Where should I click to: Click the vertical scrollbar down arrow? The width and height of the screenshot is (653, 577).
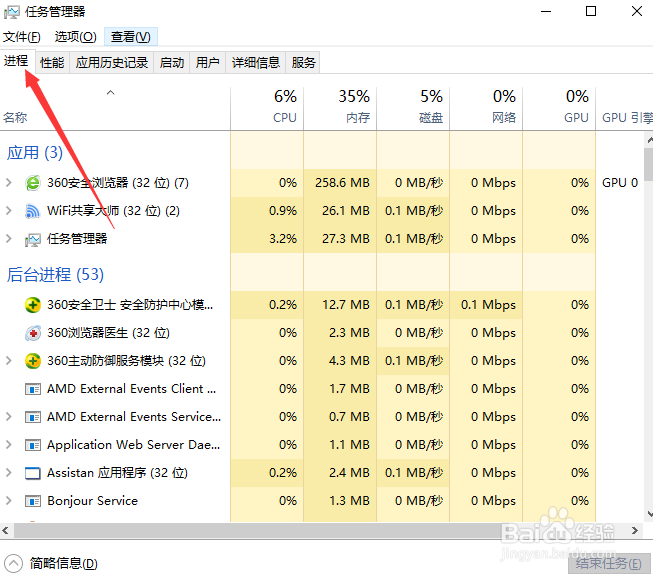649,514
